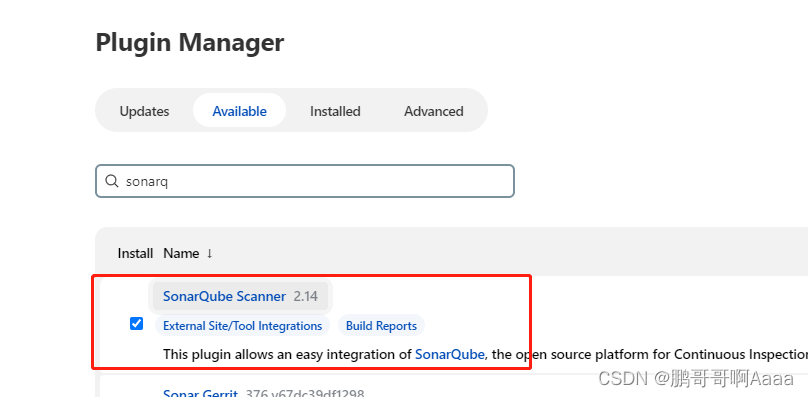Viewport: 808px width, 397px height.
Task: Click the magnifier icon in search box
Action: click(111, 181)
